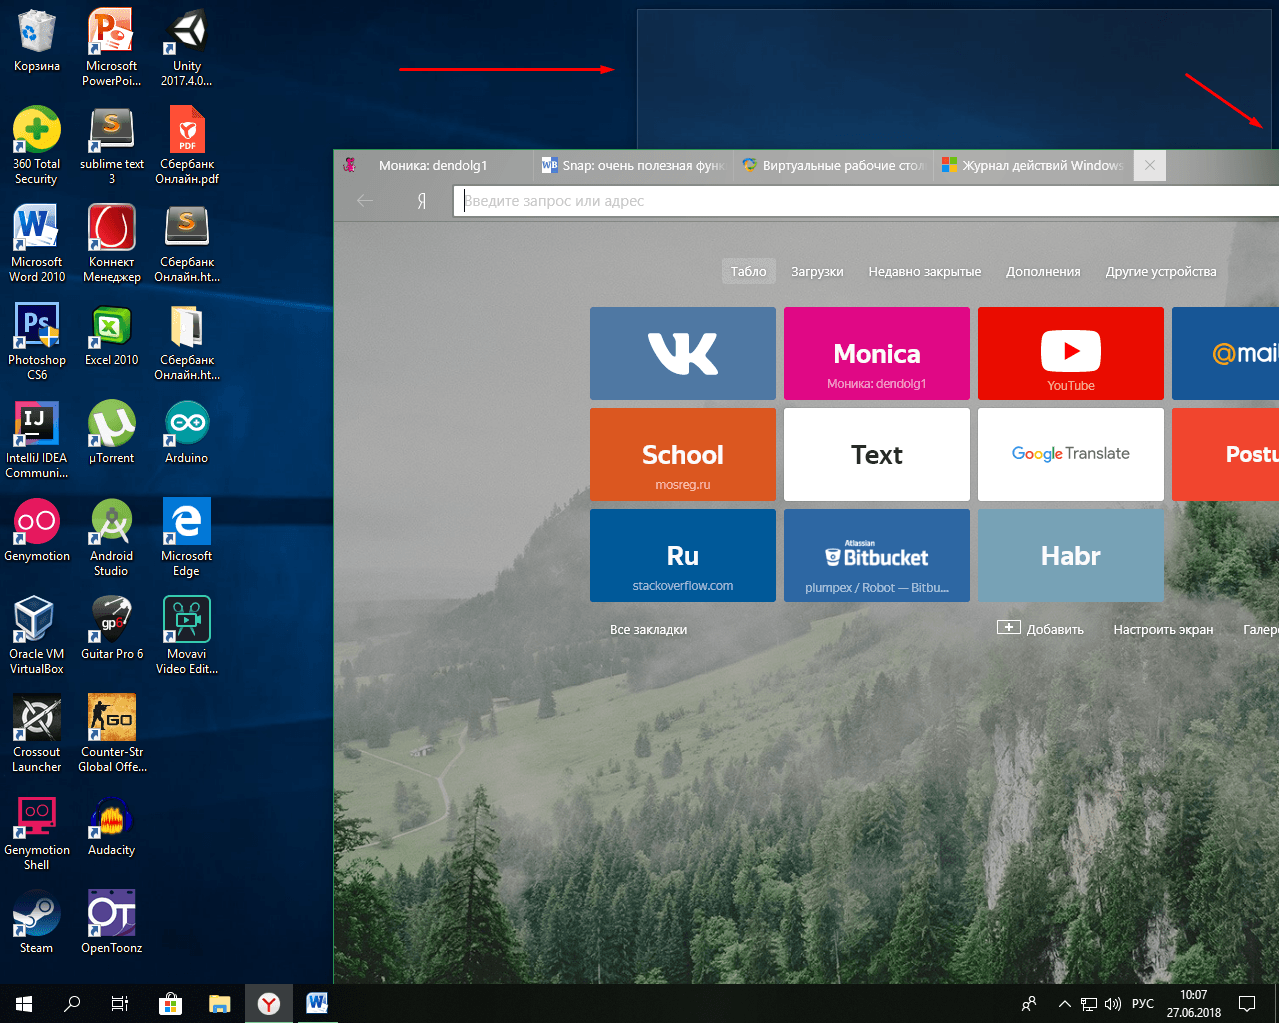The image size is (1279, 1023).
Task: Switch to the Виртуальные рабочие столы tab
Action: pyautogui.click(x=833, y=165)
